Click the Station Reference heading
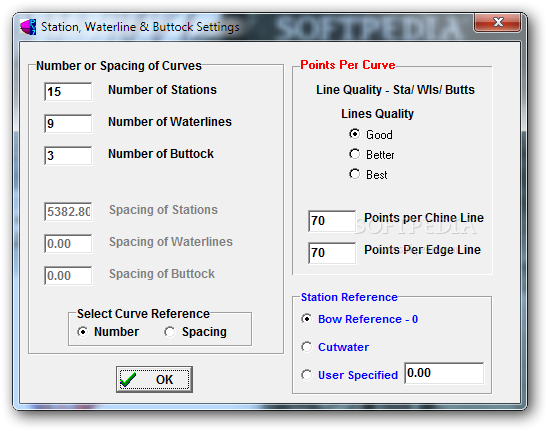The width and height of the screenshot is (548, 431). (349, 297)
